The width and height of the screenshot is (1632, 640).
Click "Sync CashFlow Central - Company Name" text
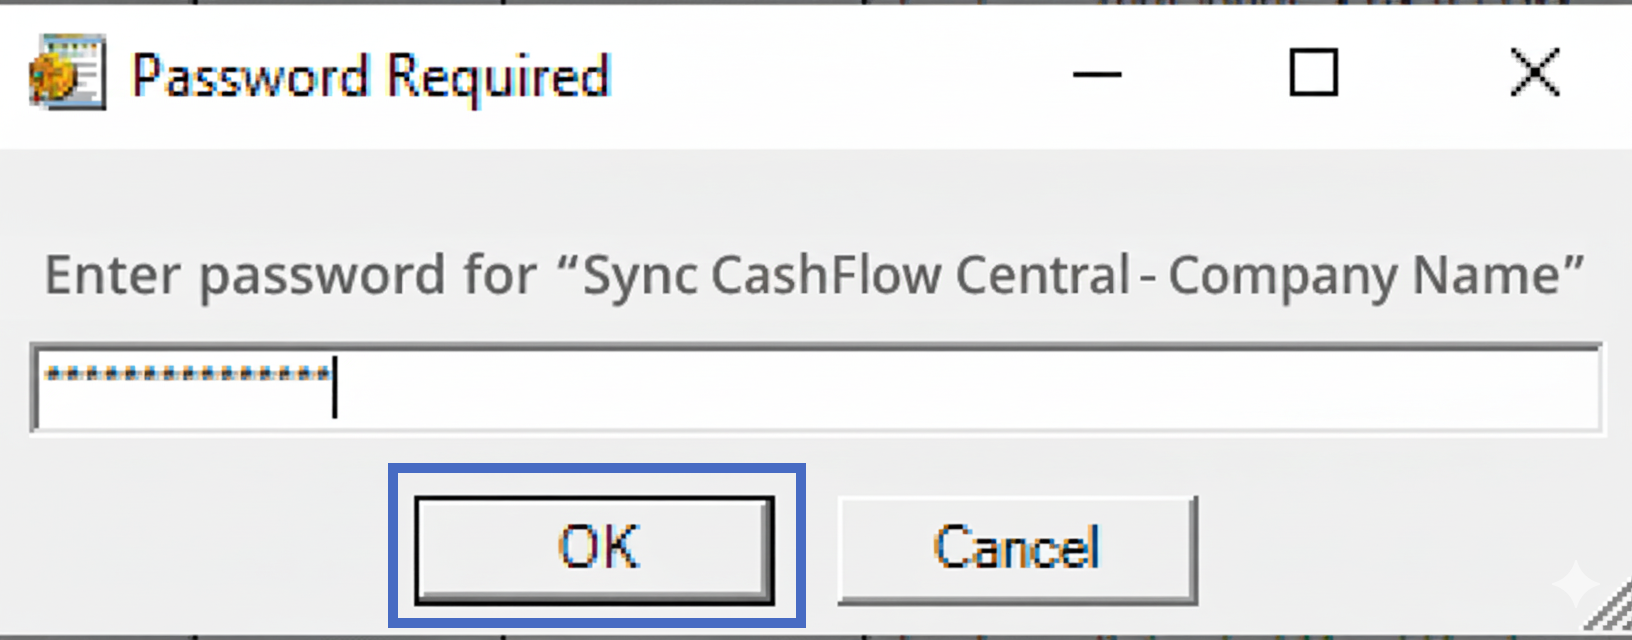1083,275
